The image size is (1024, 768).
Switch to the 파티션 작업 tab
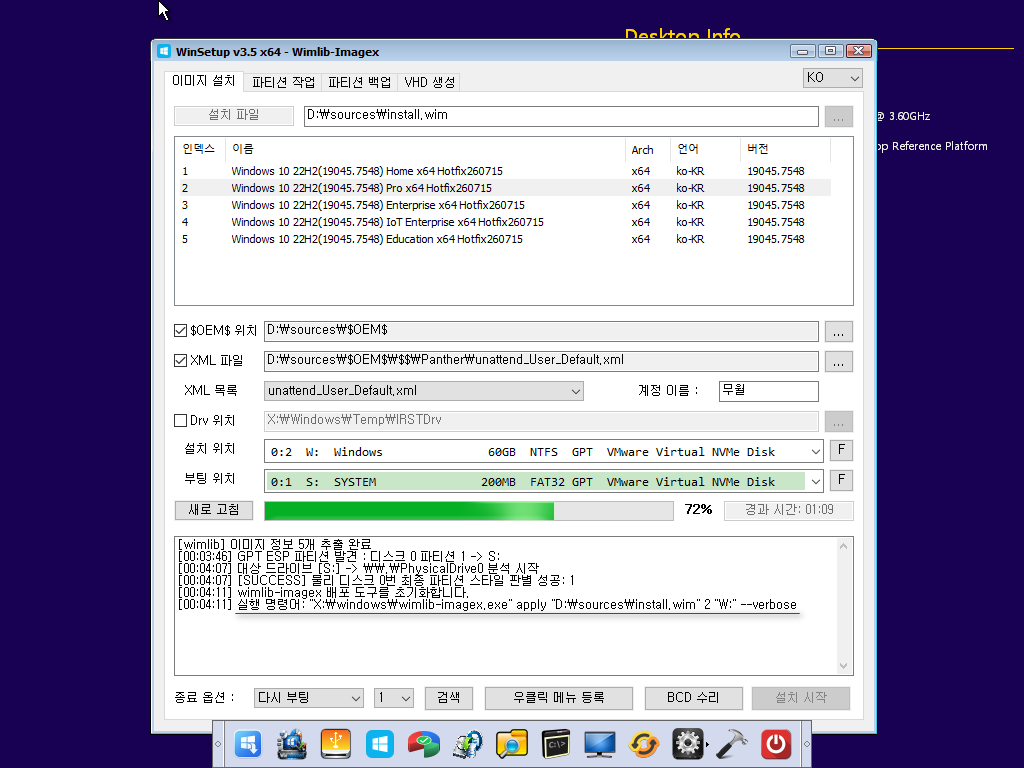(x=283, y=82)
